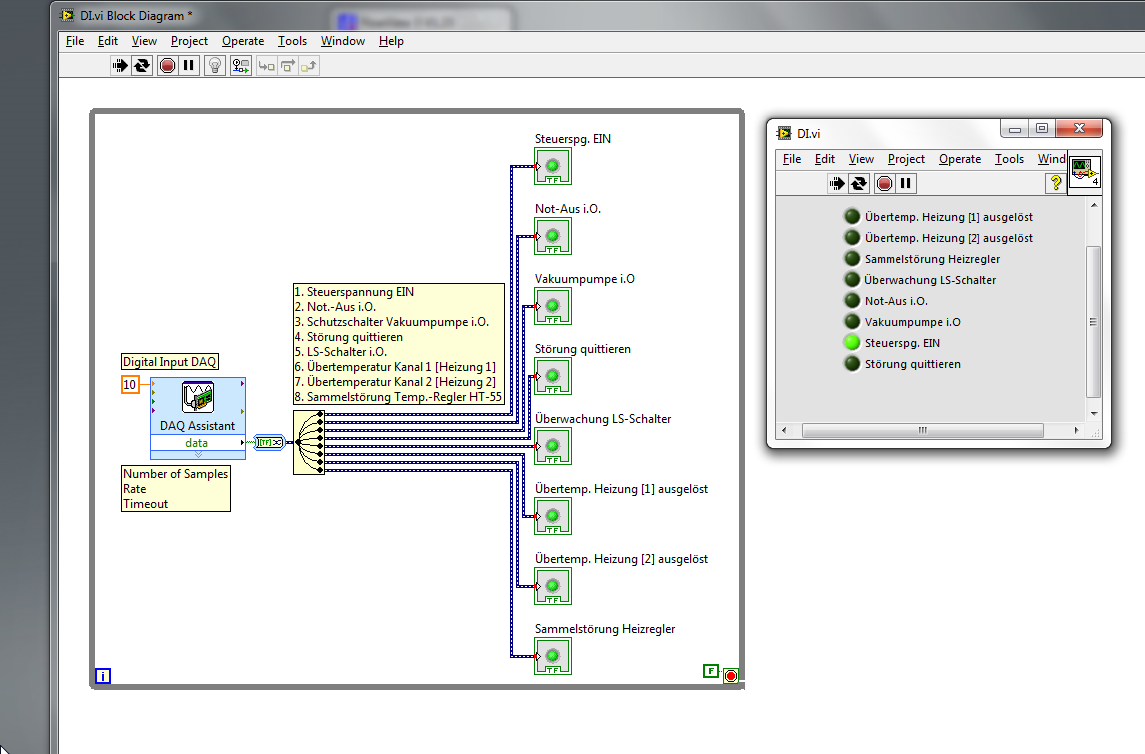
Task: Toggle Highlight Execution light bulb
Action: pos(214,66)
